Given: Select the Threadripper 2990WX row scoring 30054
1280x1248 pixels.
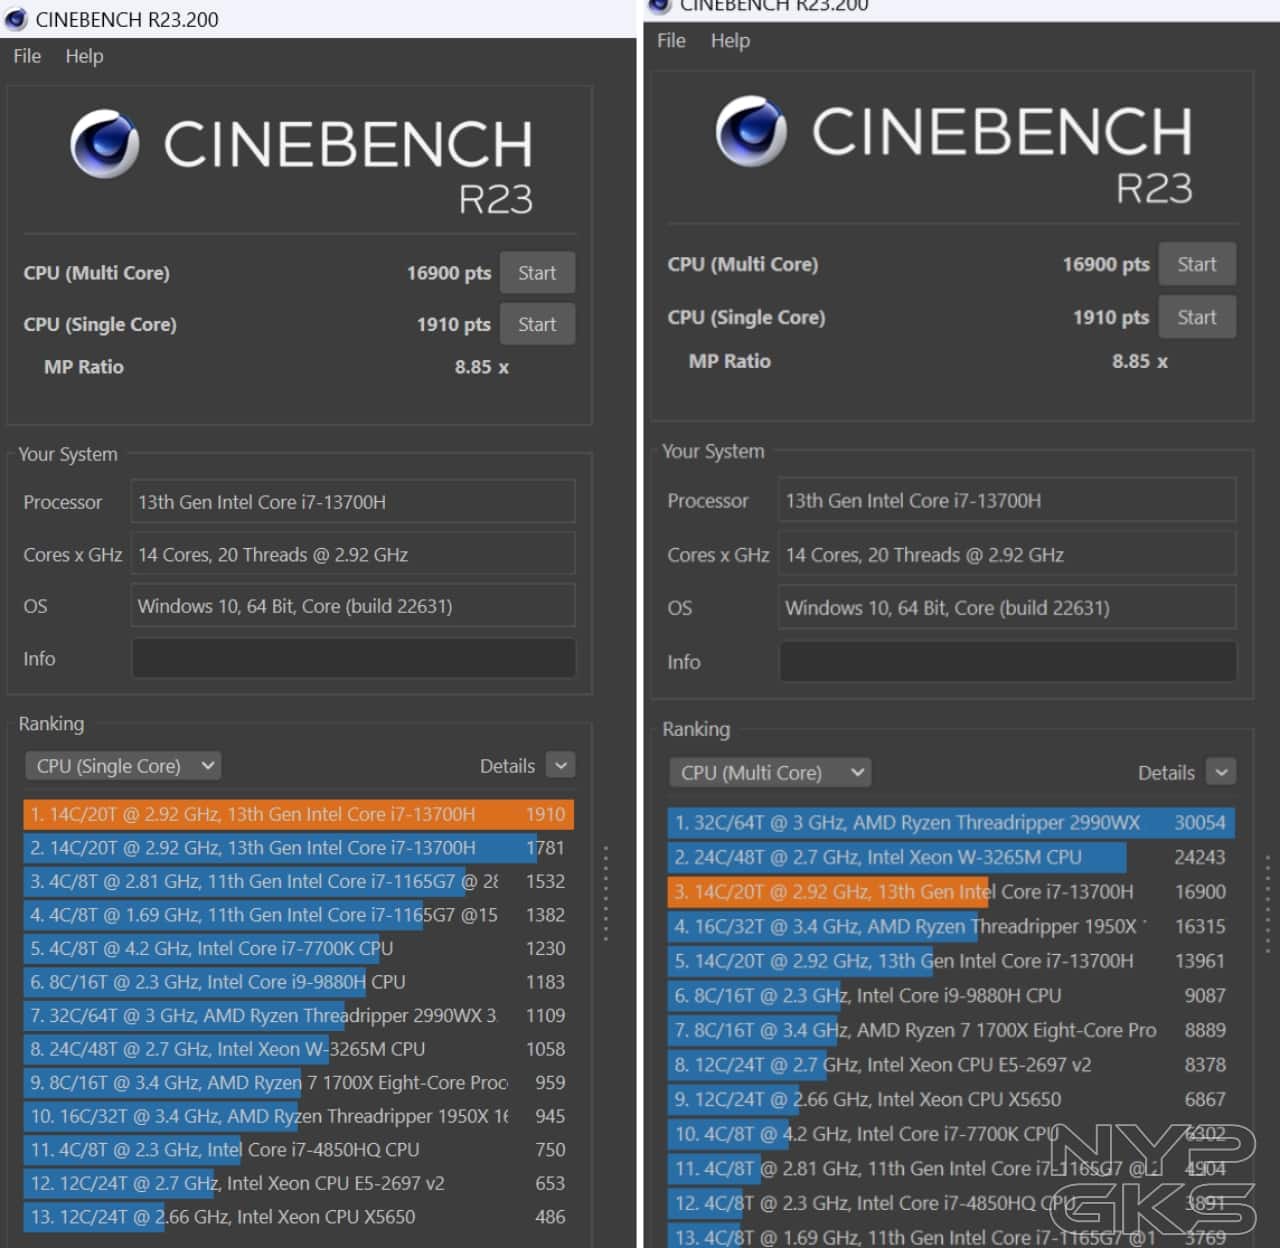Looking at the screenshot, I should (951, 823).
